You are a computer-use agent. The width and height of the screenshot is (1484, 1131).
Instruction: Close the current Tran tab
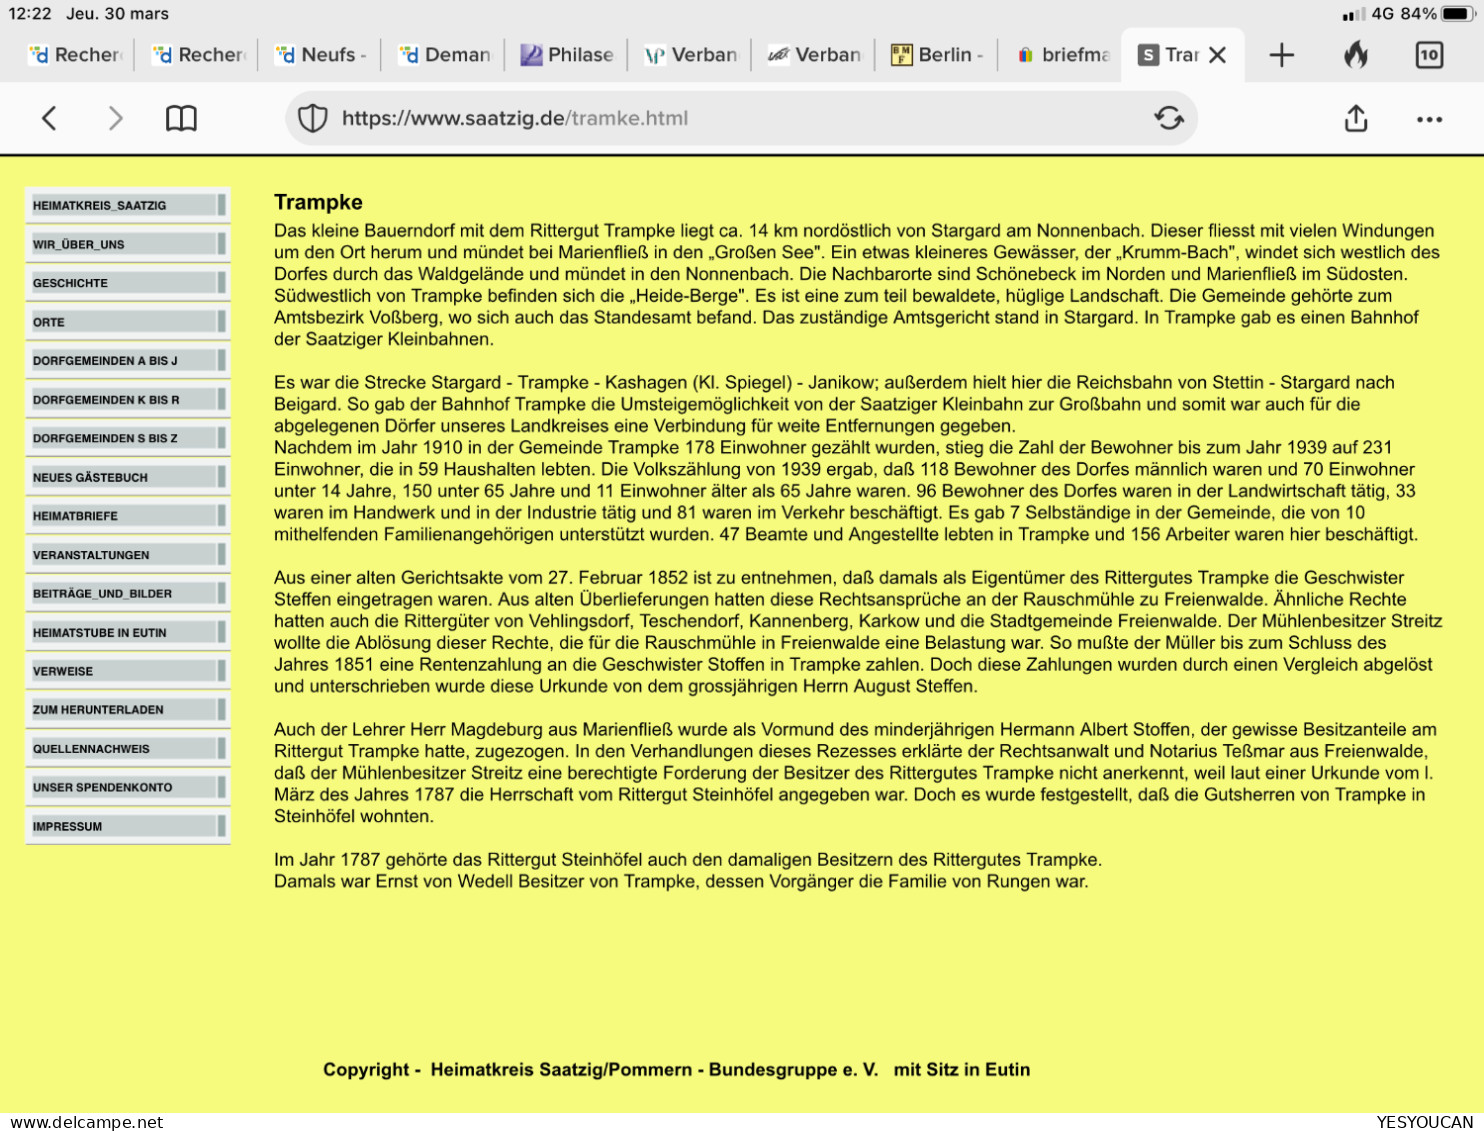coord(1217,55)
